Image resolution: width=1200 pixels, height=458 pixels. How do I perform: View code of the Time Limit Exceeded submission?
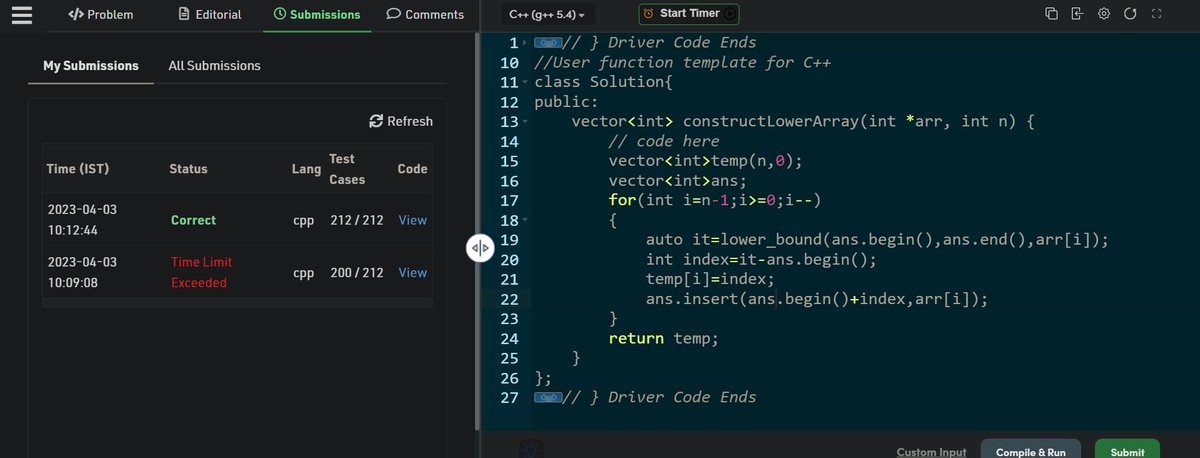tap(412, 272)
